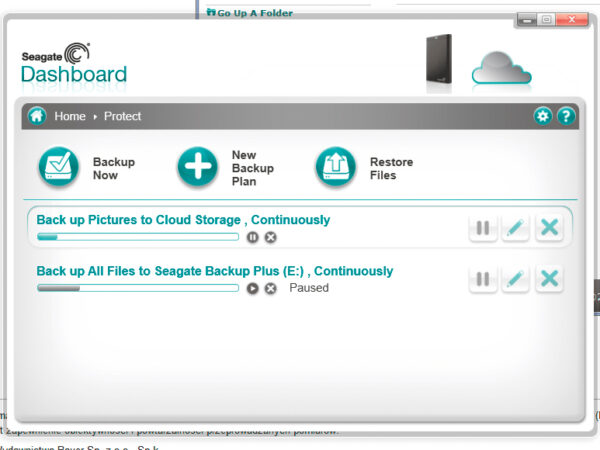Delete the All Files to Seagate plan
600x450 pixels.
(x=549, y=278)
